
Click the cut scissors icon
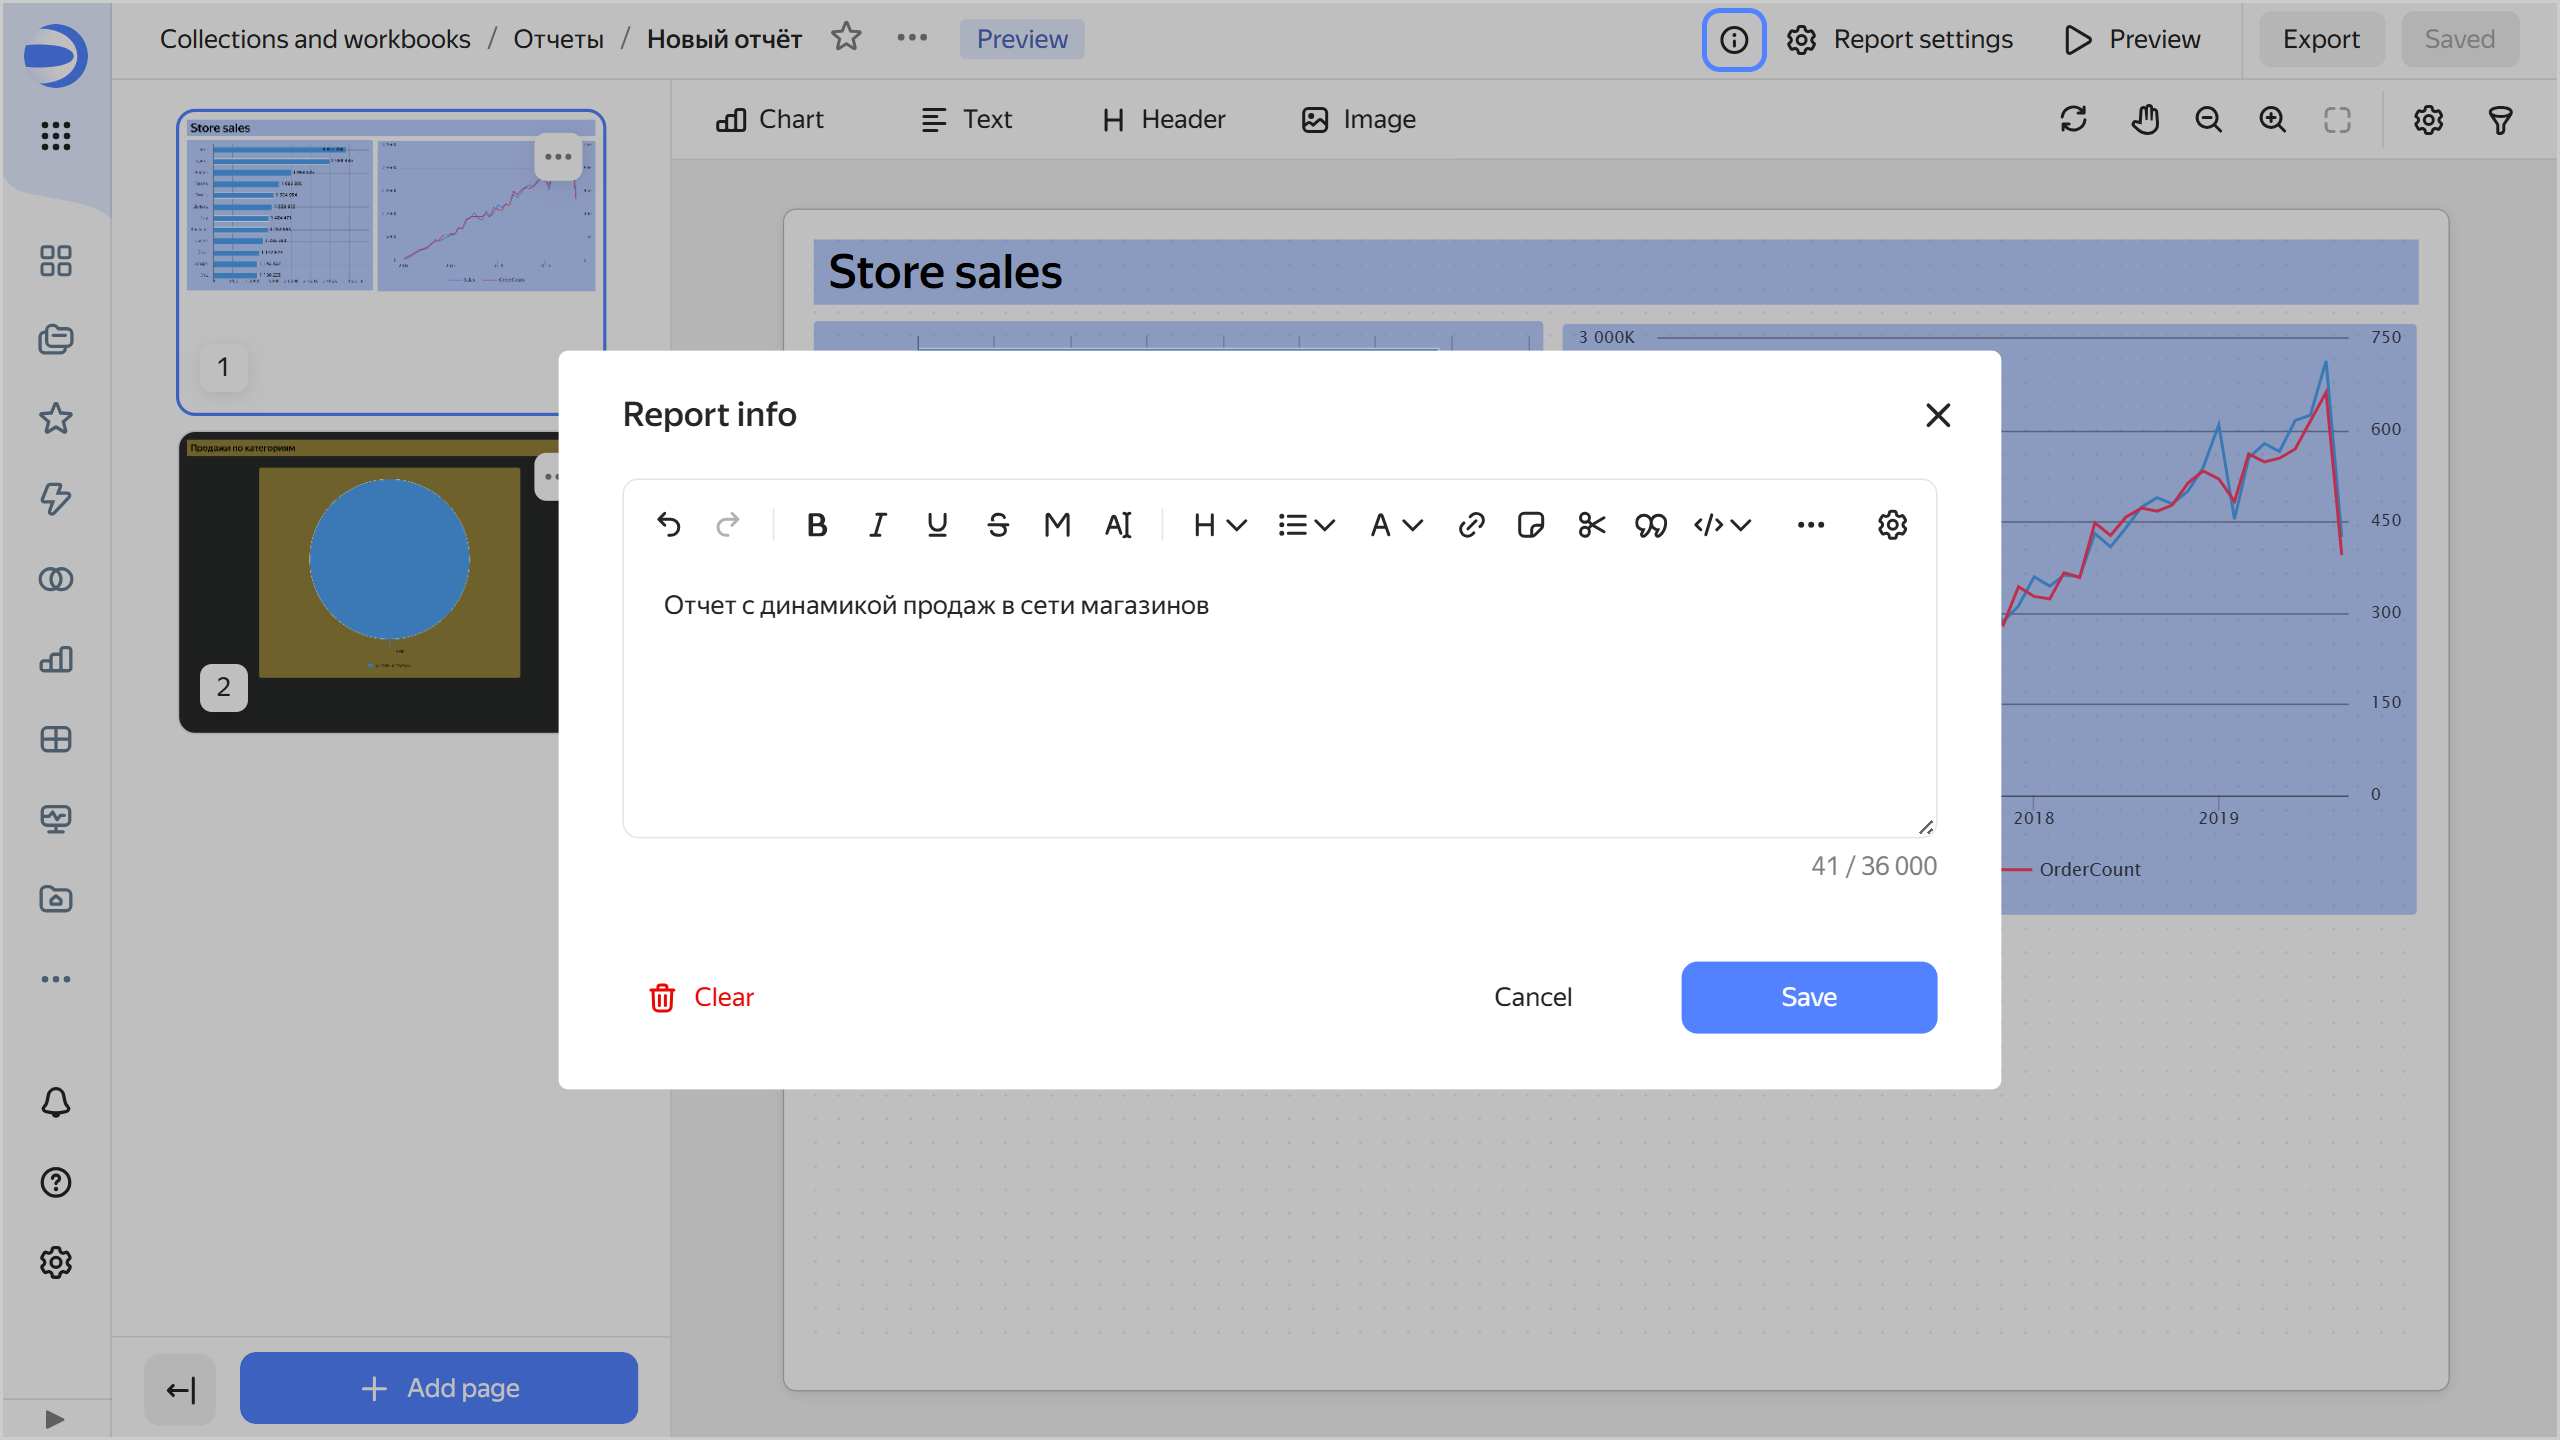click(1591, 525)
